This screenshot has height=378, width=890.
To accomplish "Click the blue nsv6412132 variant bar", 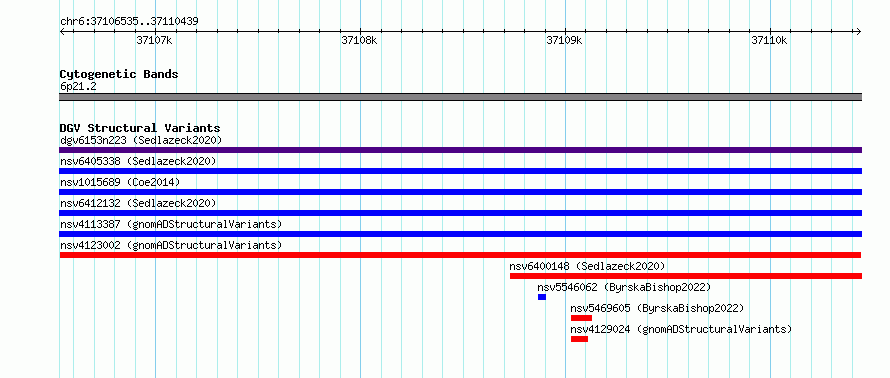I will click(x=460, y=213).
